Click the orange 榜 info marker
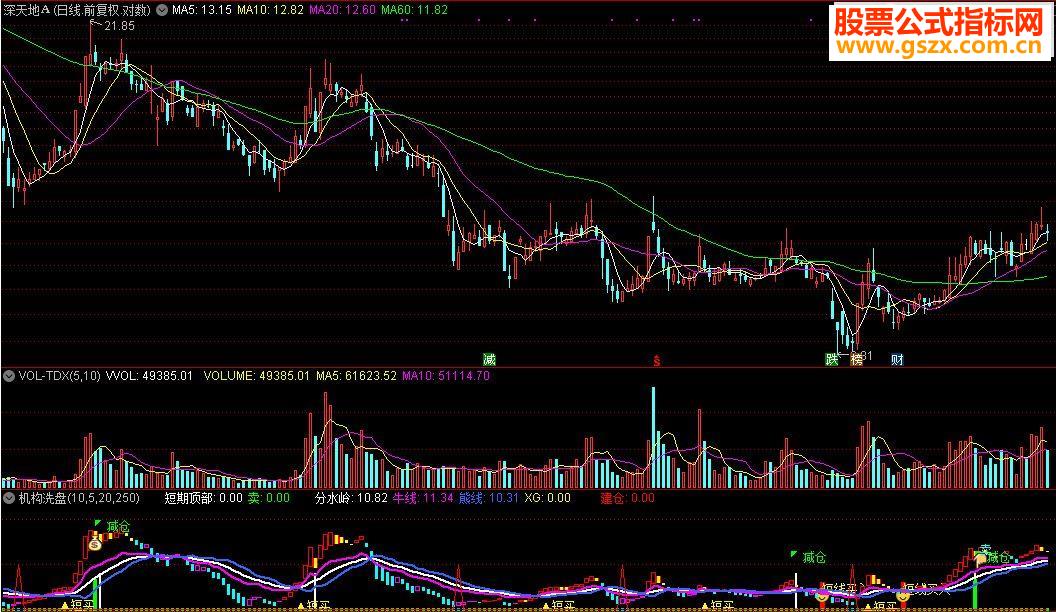The width and height of the screenshot is (1056, 612). coord(856,360)
